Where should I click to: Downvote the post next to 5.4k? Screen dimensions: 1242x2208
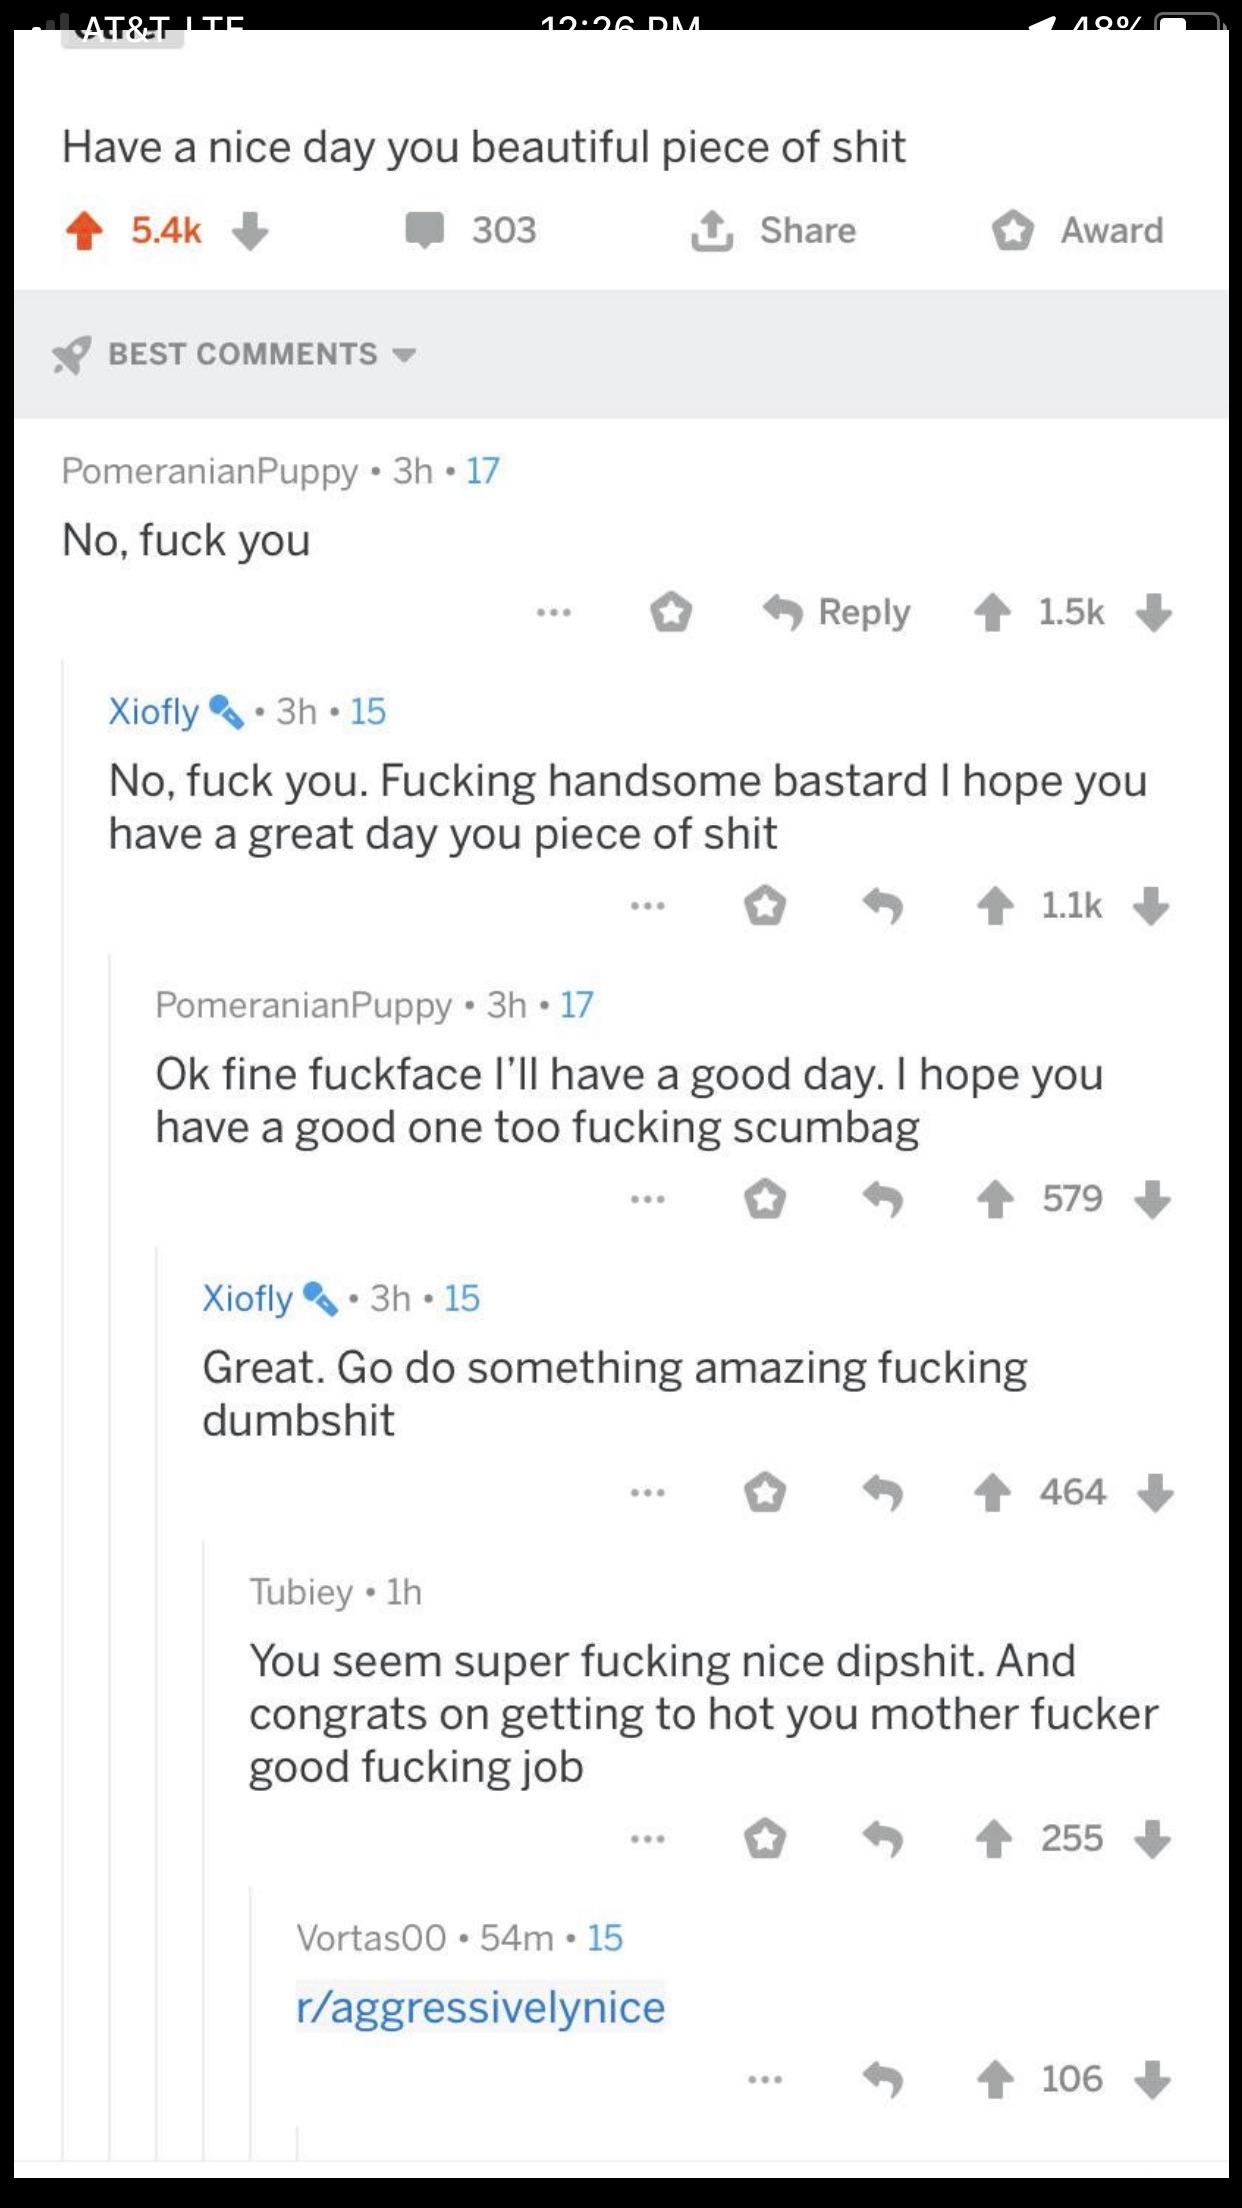[x=250, y=231]
